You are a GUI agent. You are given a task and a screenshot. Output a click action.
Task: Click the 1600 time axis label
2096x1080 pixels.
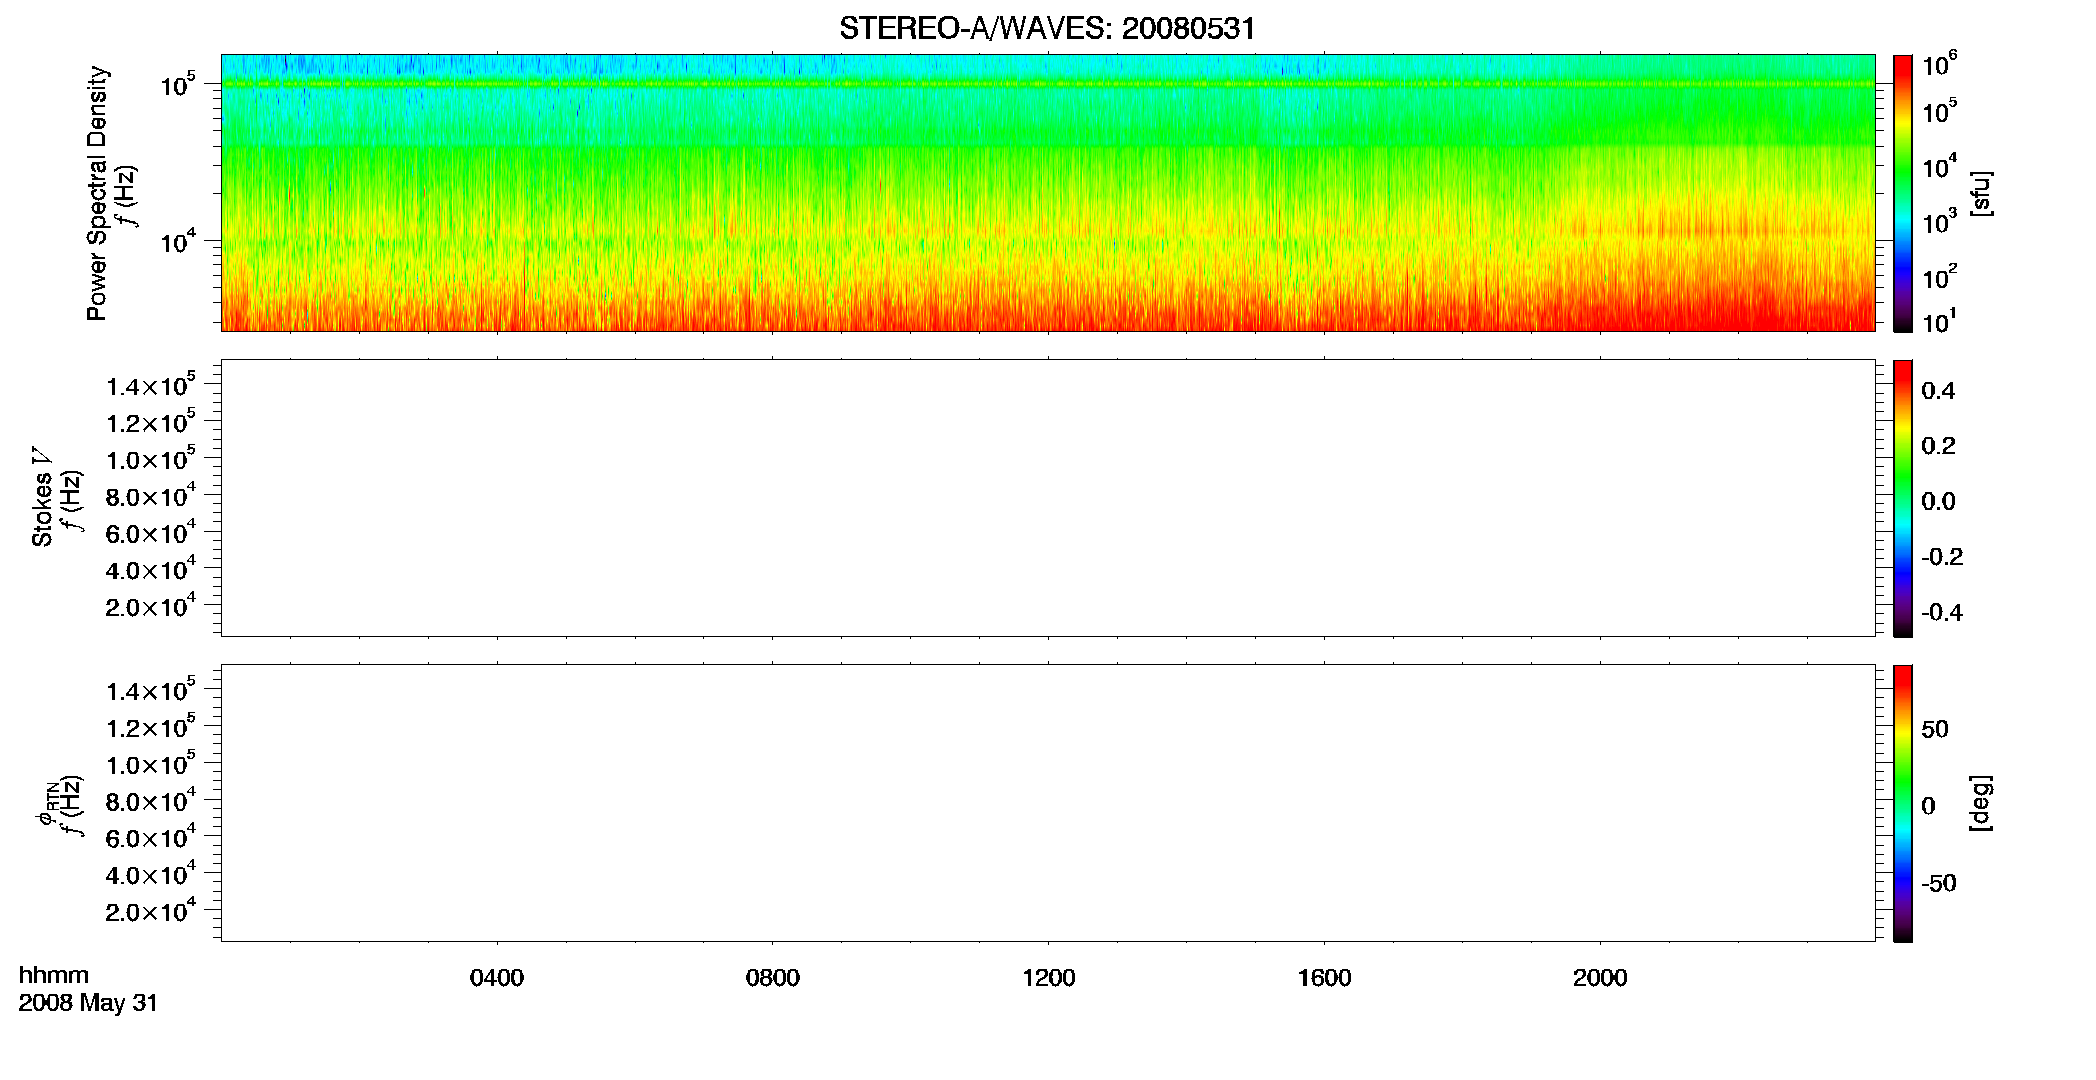click(1325, 978)
